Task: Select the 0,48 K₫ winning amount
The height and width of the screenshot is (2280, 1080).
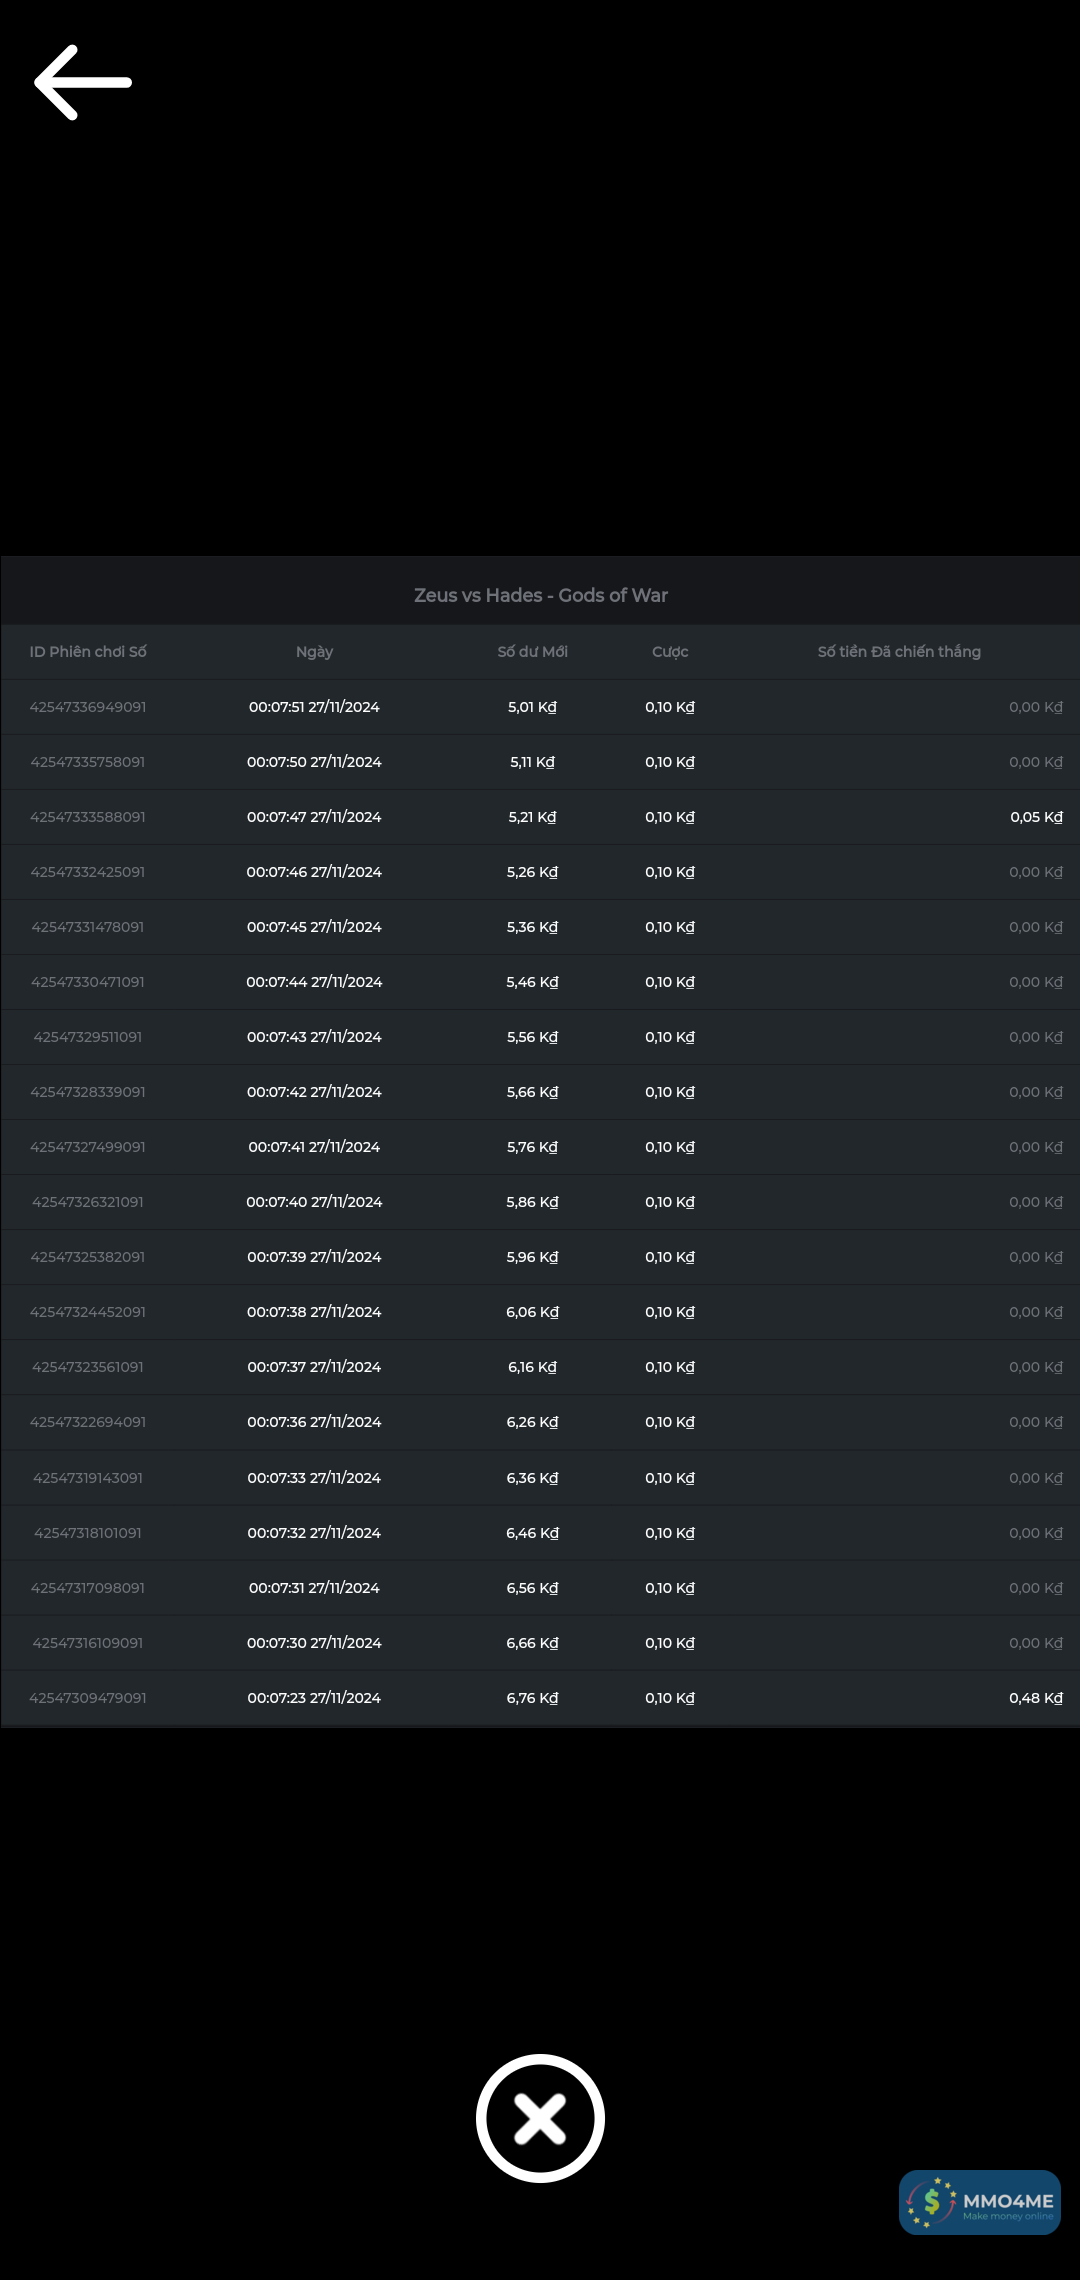Action: (1036, 1698)
